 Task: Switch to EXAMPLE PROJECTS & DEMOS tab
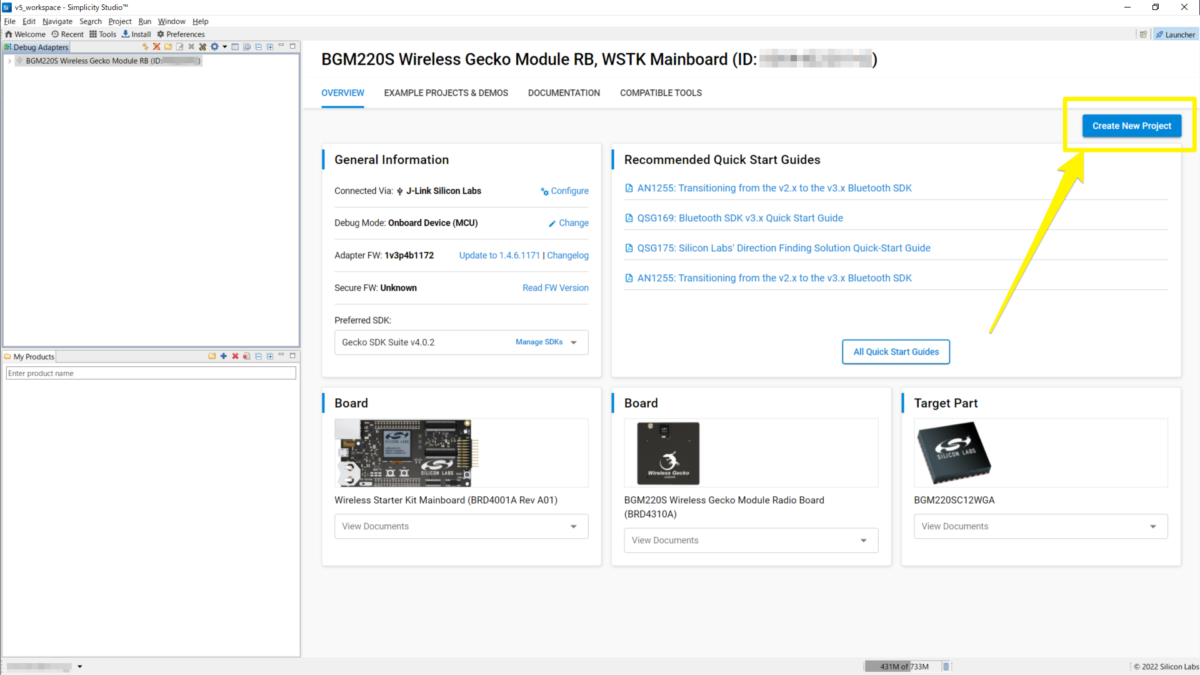tap(446, 93)
